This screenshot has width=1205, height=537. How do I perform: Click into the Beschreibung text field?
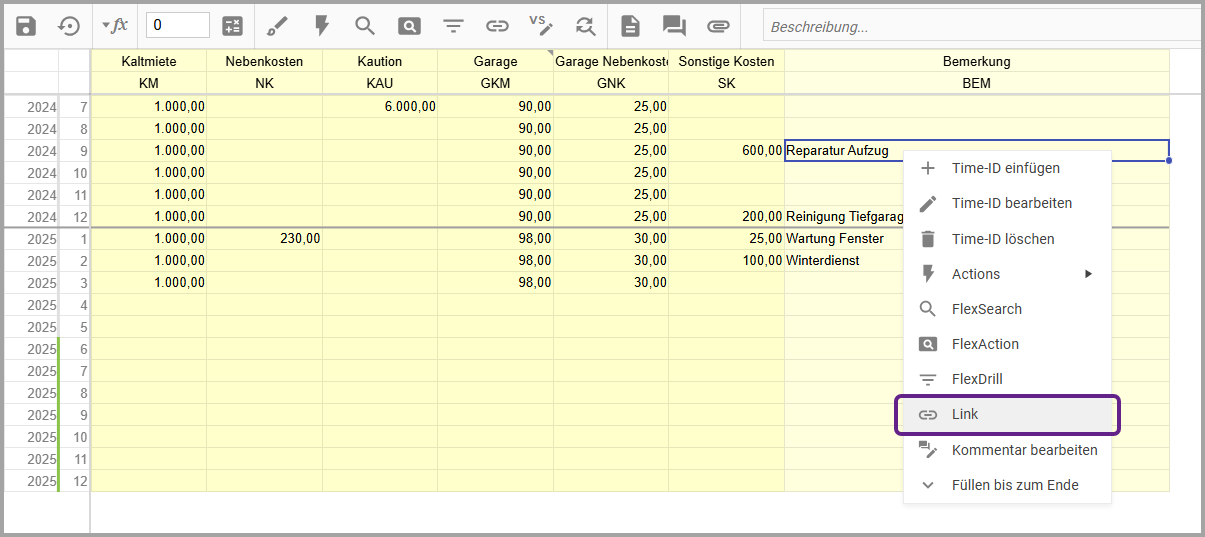[x=980, y=27]
